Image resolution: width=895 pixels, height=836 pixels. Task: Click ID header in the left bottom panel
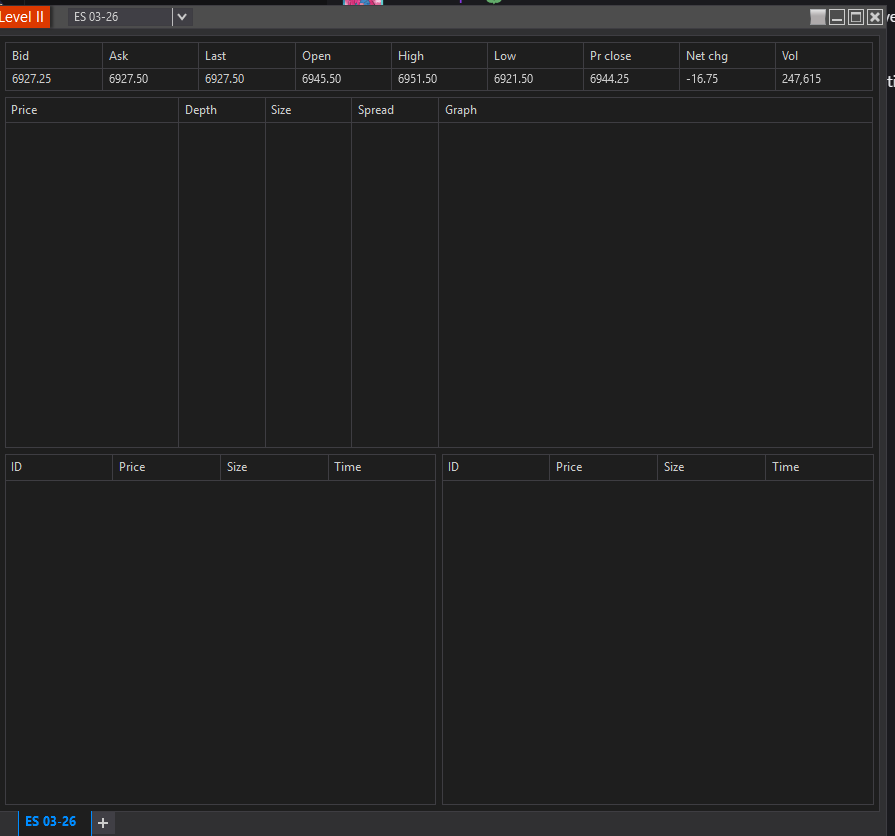click(17, 467)
